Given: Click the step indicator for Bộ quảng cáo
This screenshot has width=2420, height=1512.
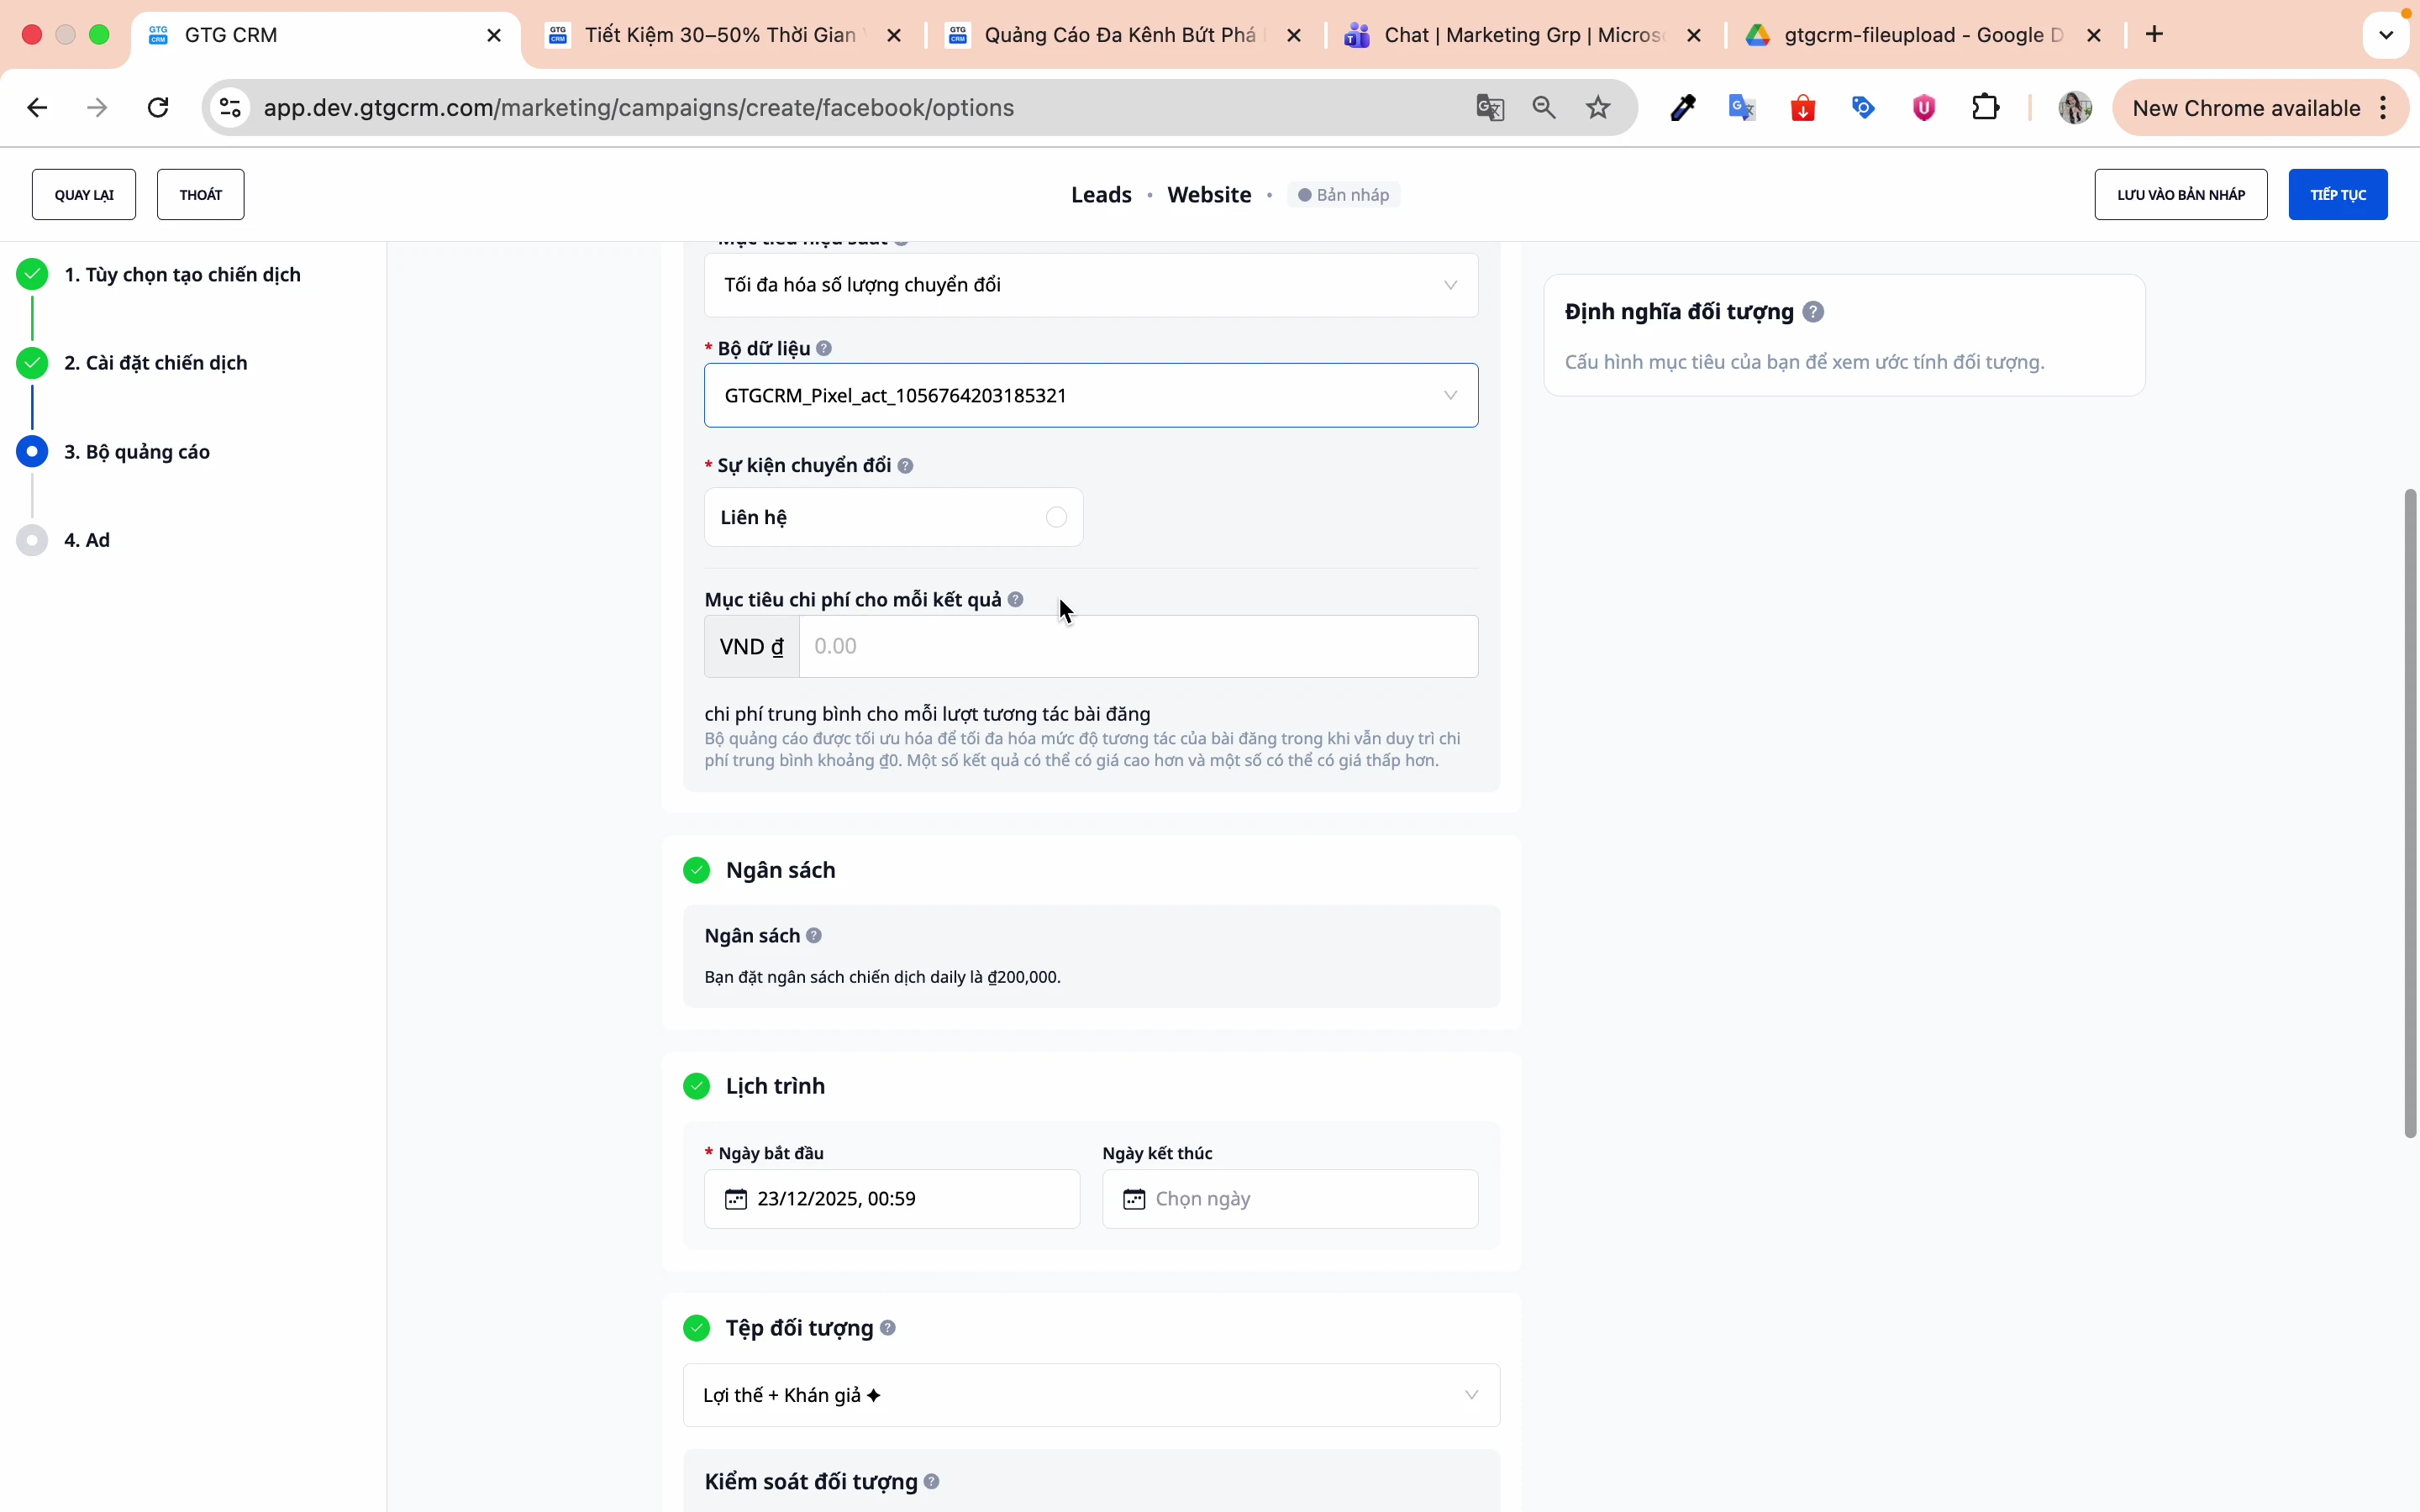Looking at the screenshot, I should pyautogui.click(x=32, y=451).
